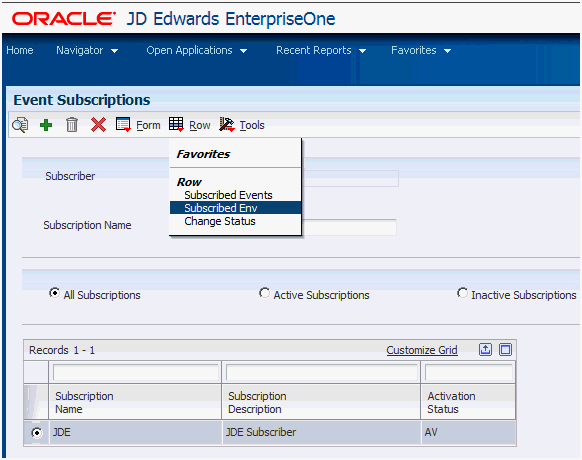
Task: Expand the Navigator dropdown
Action: click(x=87, y=50)
